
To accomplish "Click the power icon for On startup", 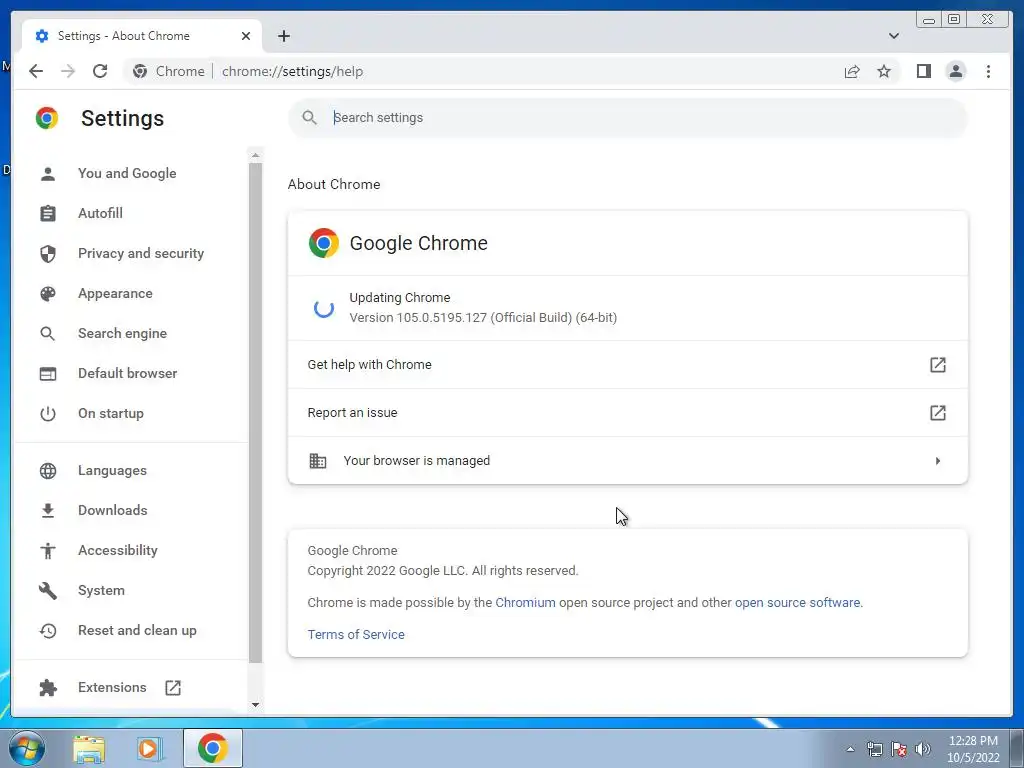I will click(48, 413).
